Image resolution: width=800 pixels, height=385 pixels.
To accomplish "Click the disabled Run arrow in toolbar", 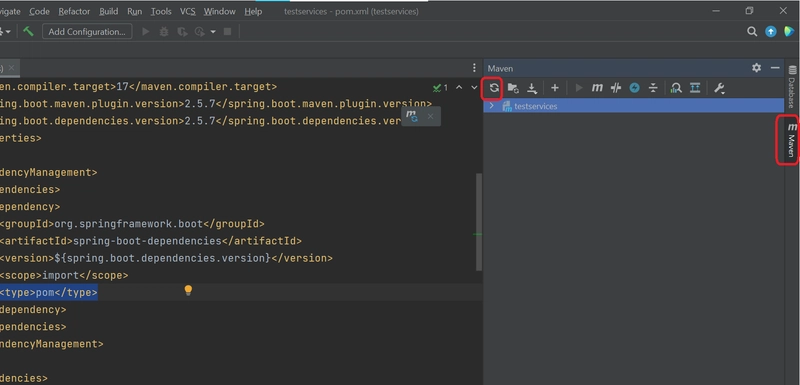I will click(145, 32).
